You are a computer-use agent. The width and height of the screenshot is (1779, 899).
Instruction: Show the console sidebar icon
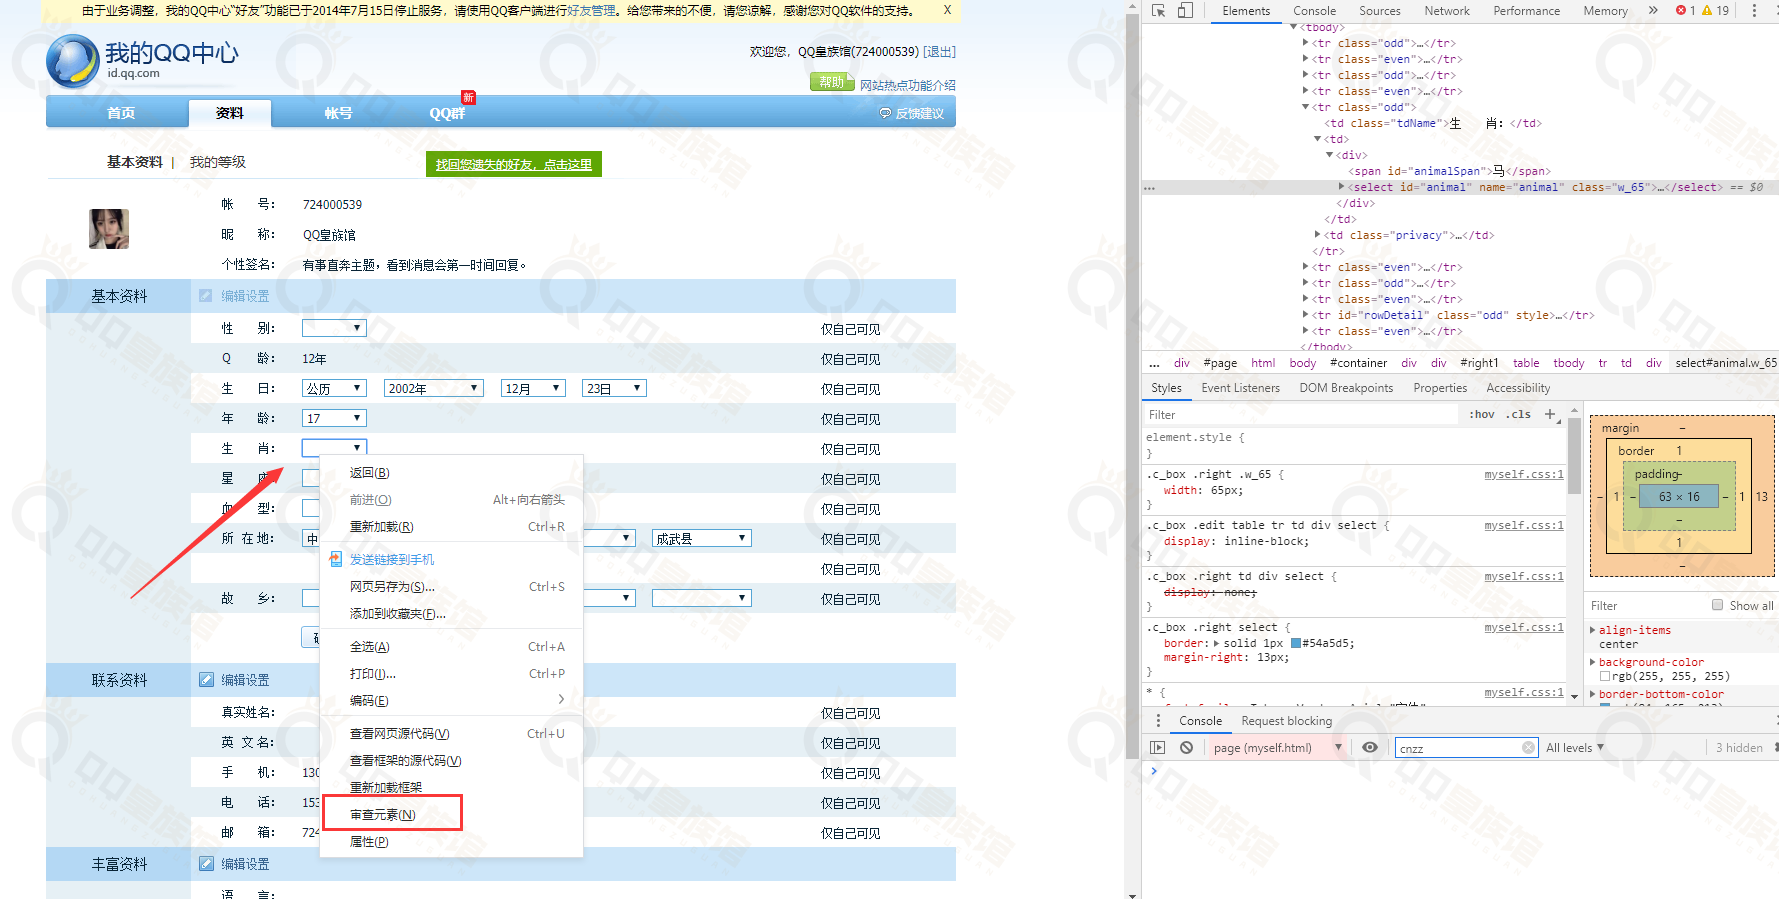pos(1158,748)
